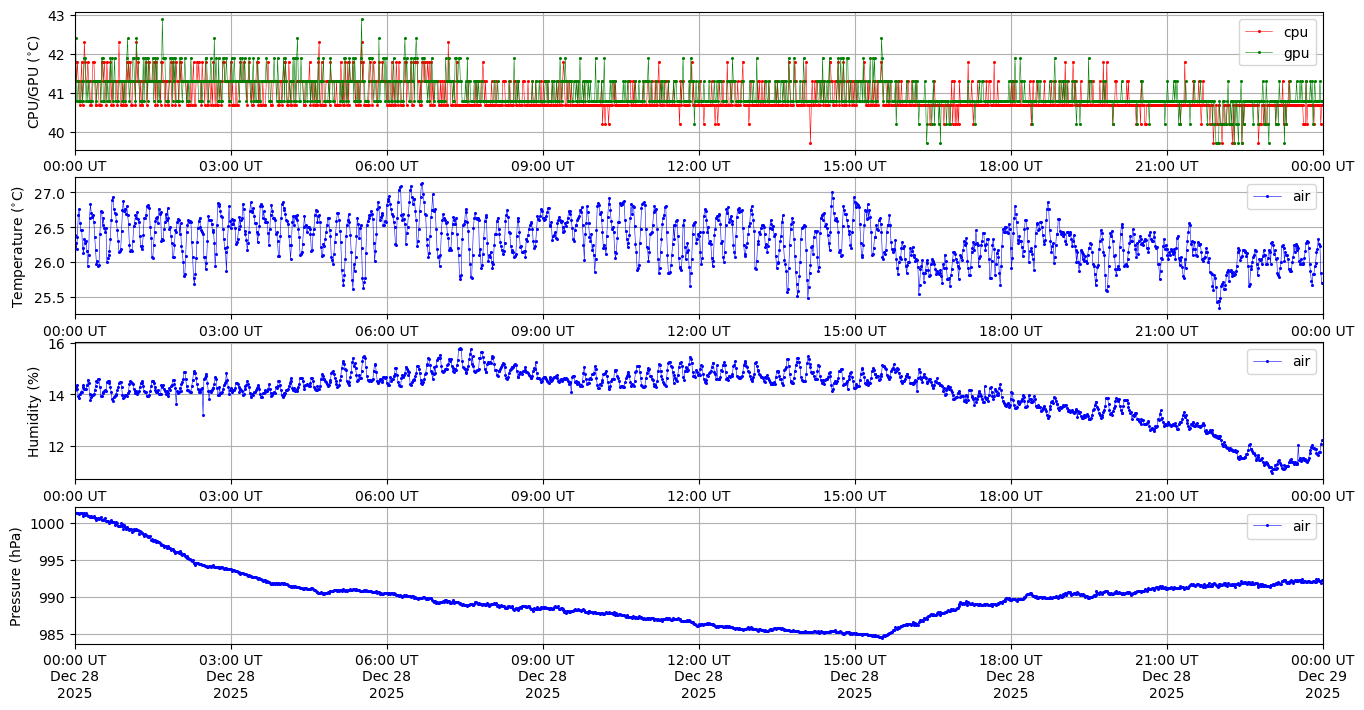Click the 27.0 tick on the Temperature axis
Screen dimensions: 1364x710
(50, 193)
